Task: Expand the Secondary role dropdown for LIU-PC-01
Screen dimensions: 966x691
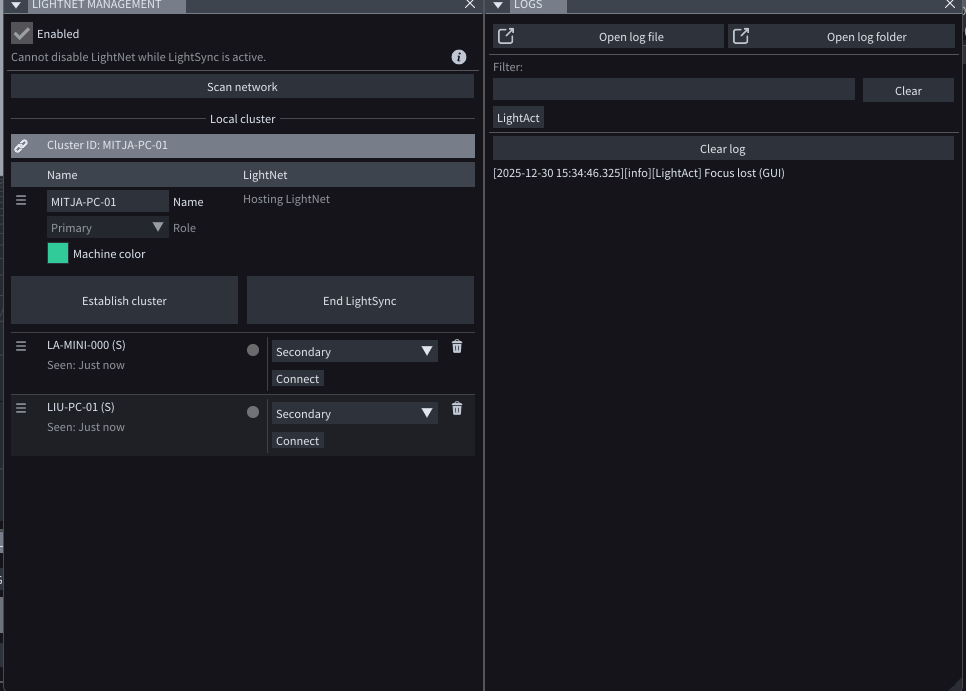Action: tap(354, 414)
